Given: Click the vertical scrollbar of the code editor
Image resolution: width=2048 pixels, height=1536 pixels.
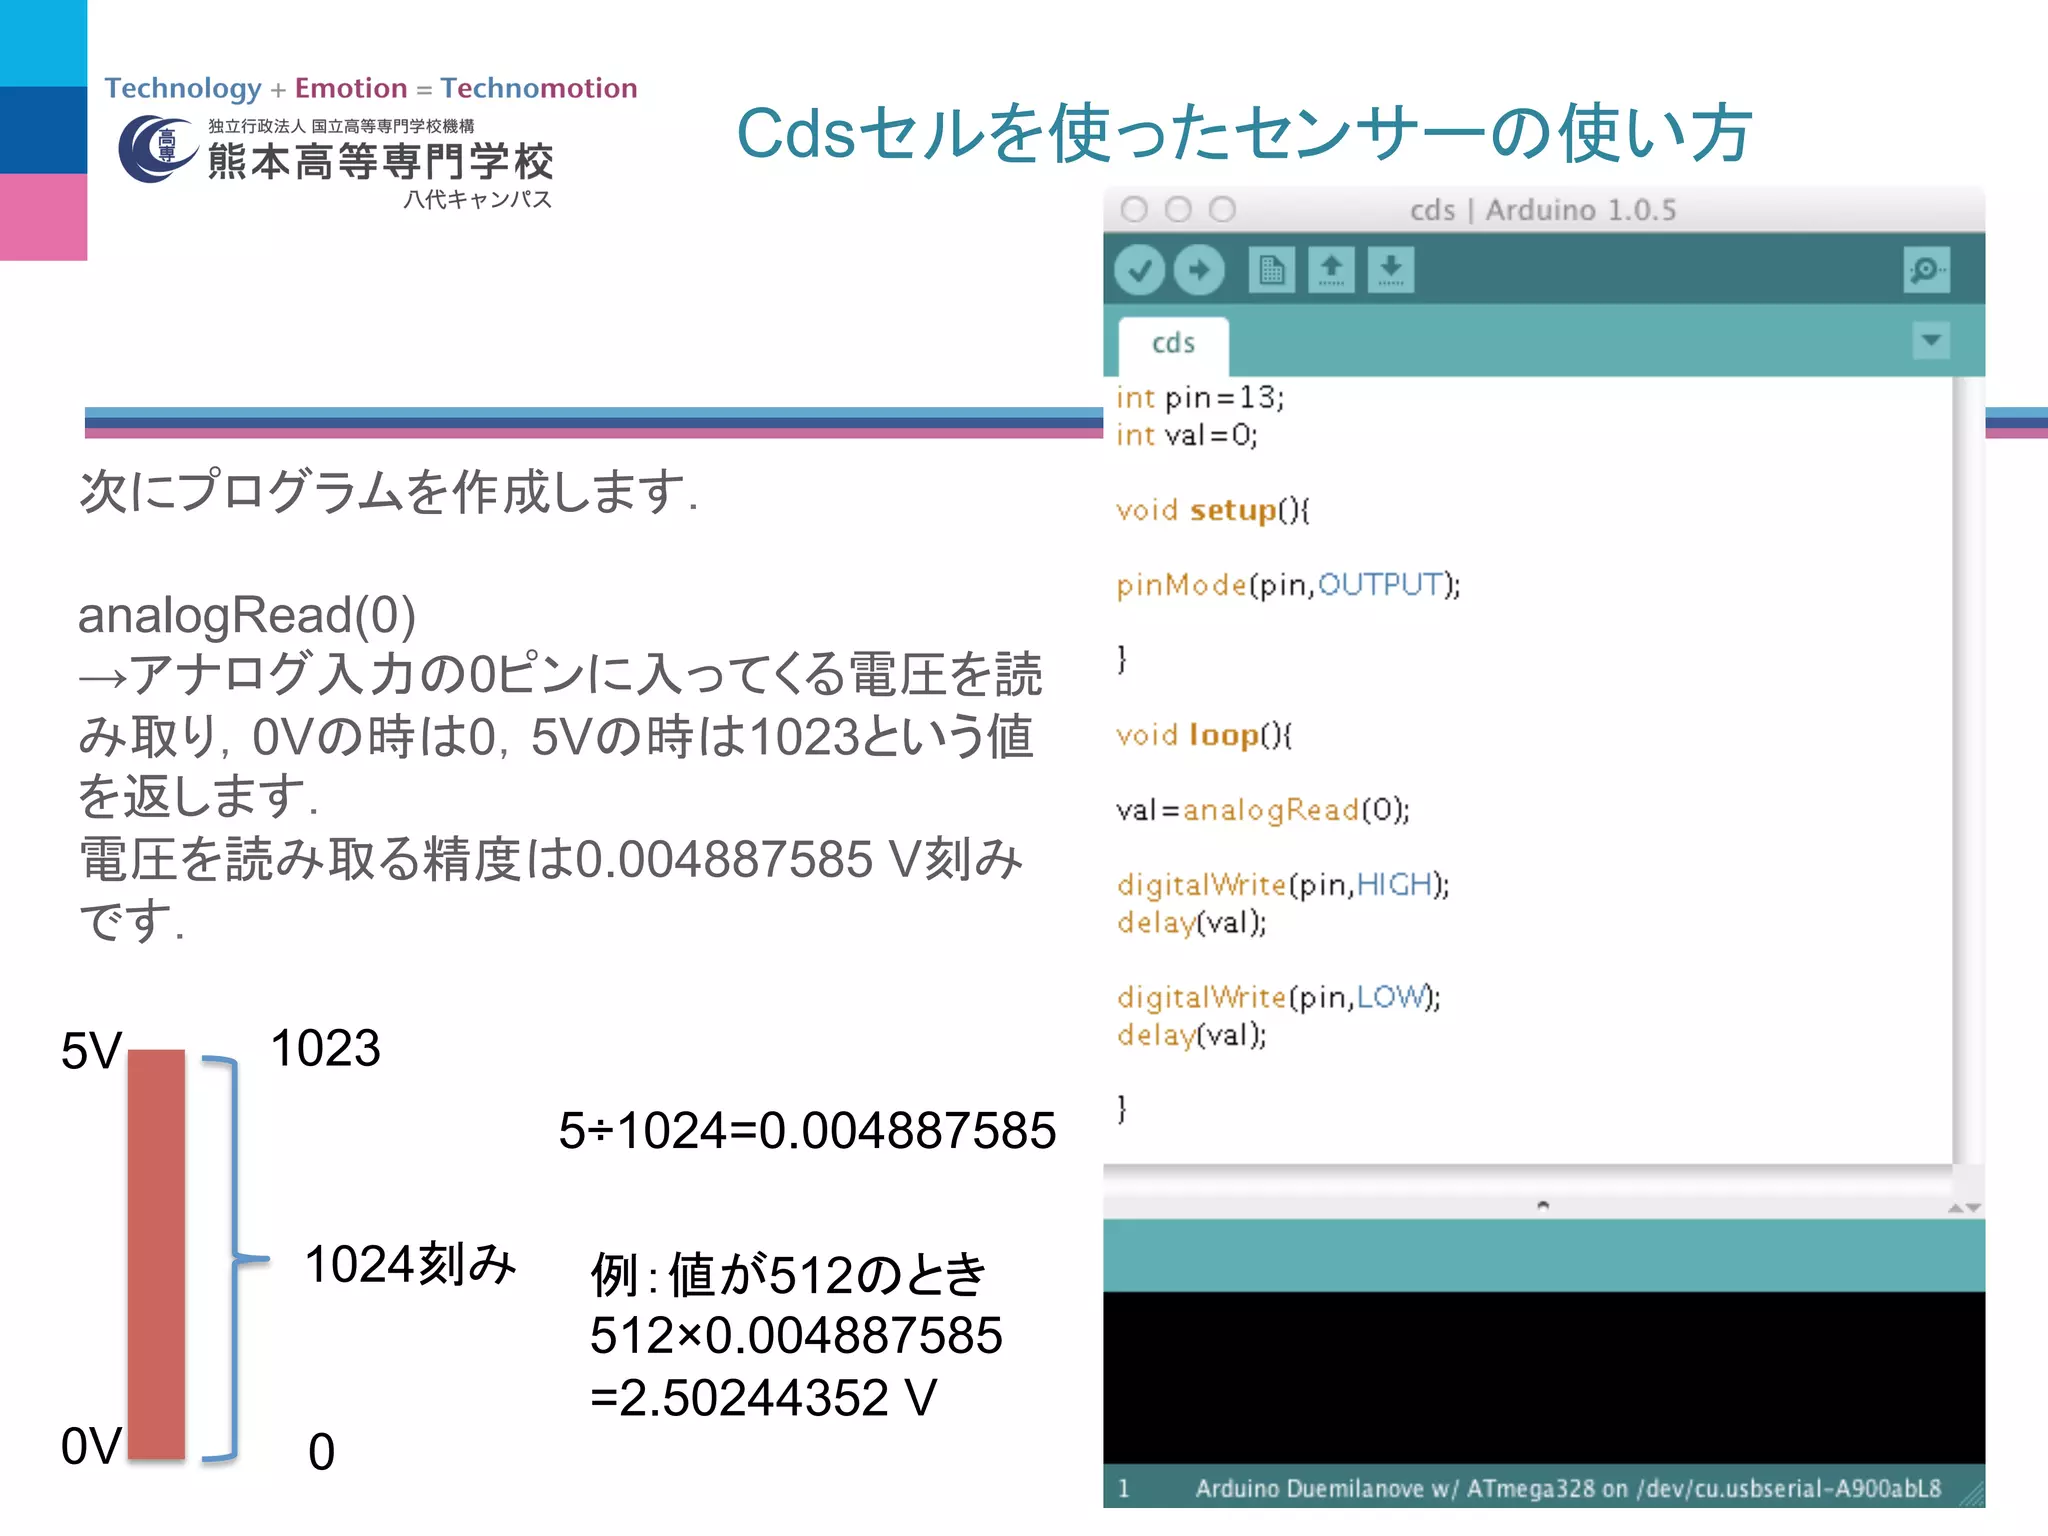Looking at the screenshot, I should 1967,770.
